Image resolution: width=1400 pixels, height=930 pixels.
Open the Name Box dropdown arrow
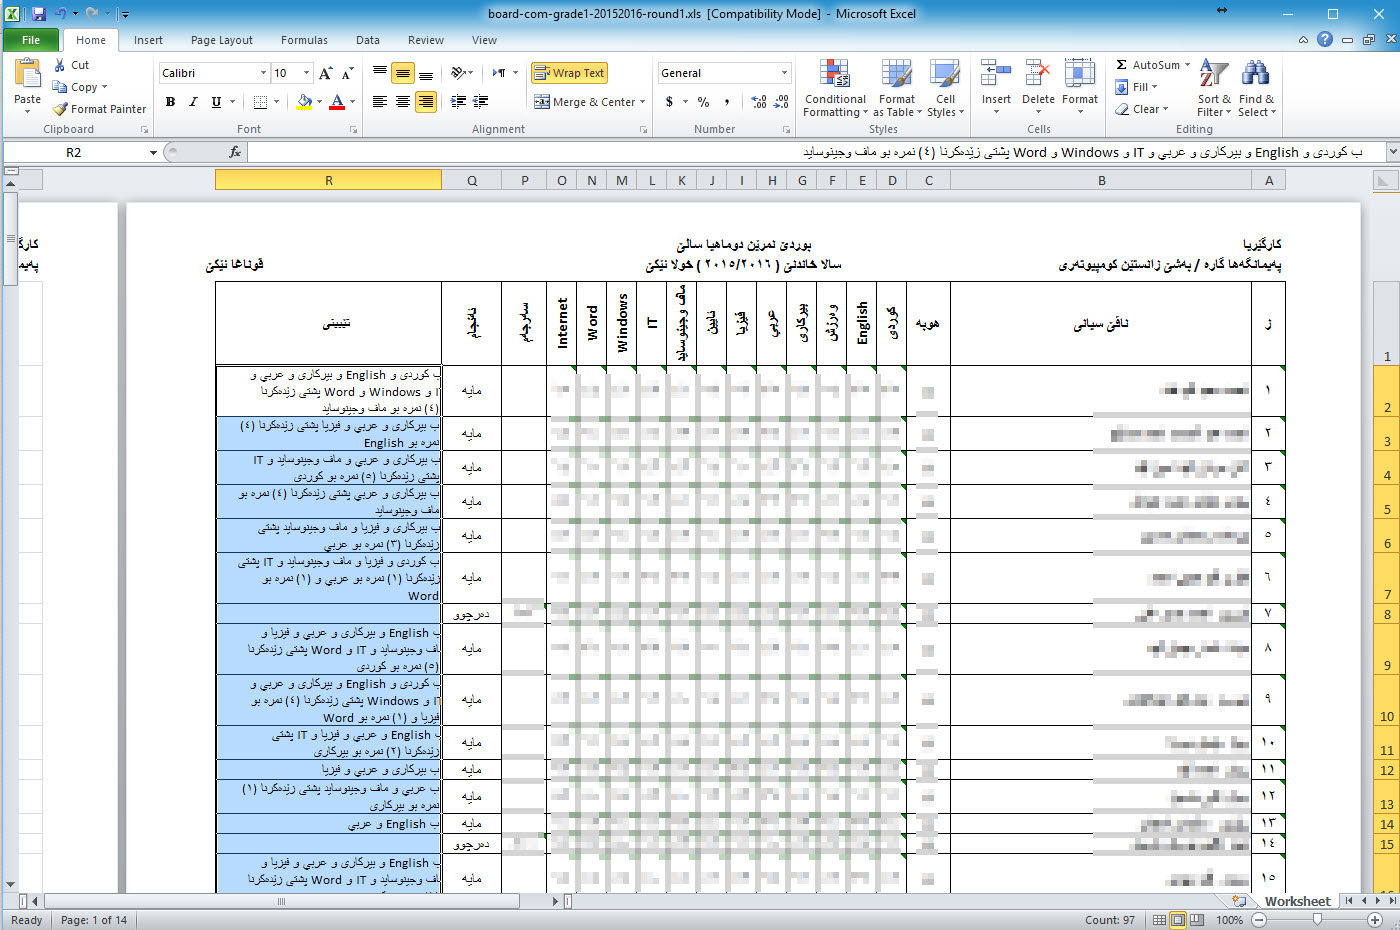(x=153, y=153)
